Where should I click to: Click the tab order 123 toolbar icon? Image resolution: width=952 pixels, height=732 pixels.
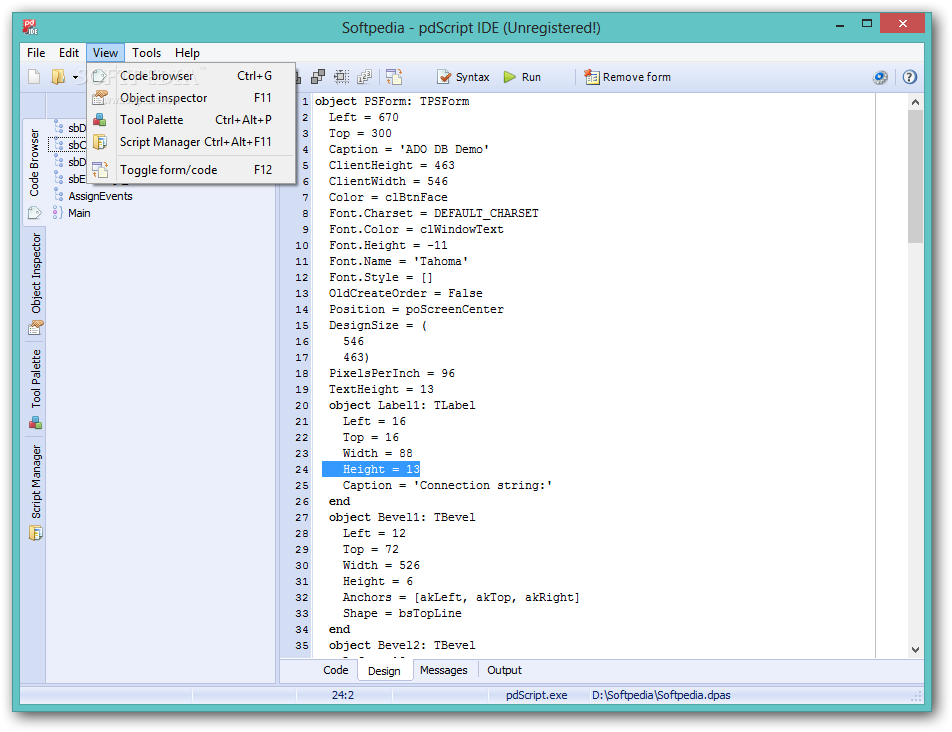[x=364, y=76]
